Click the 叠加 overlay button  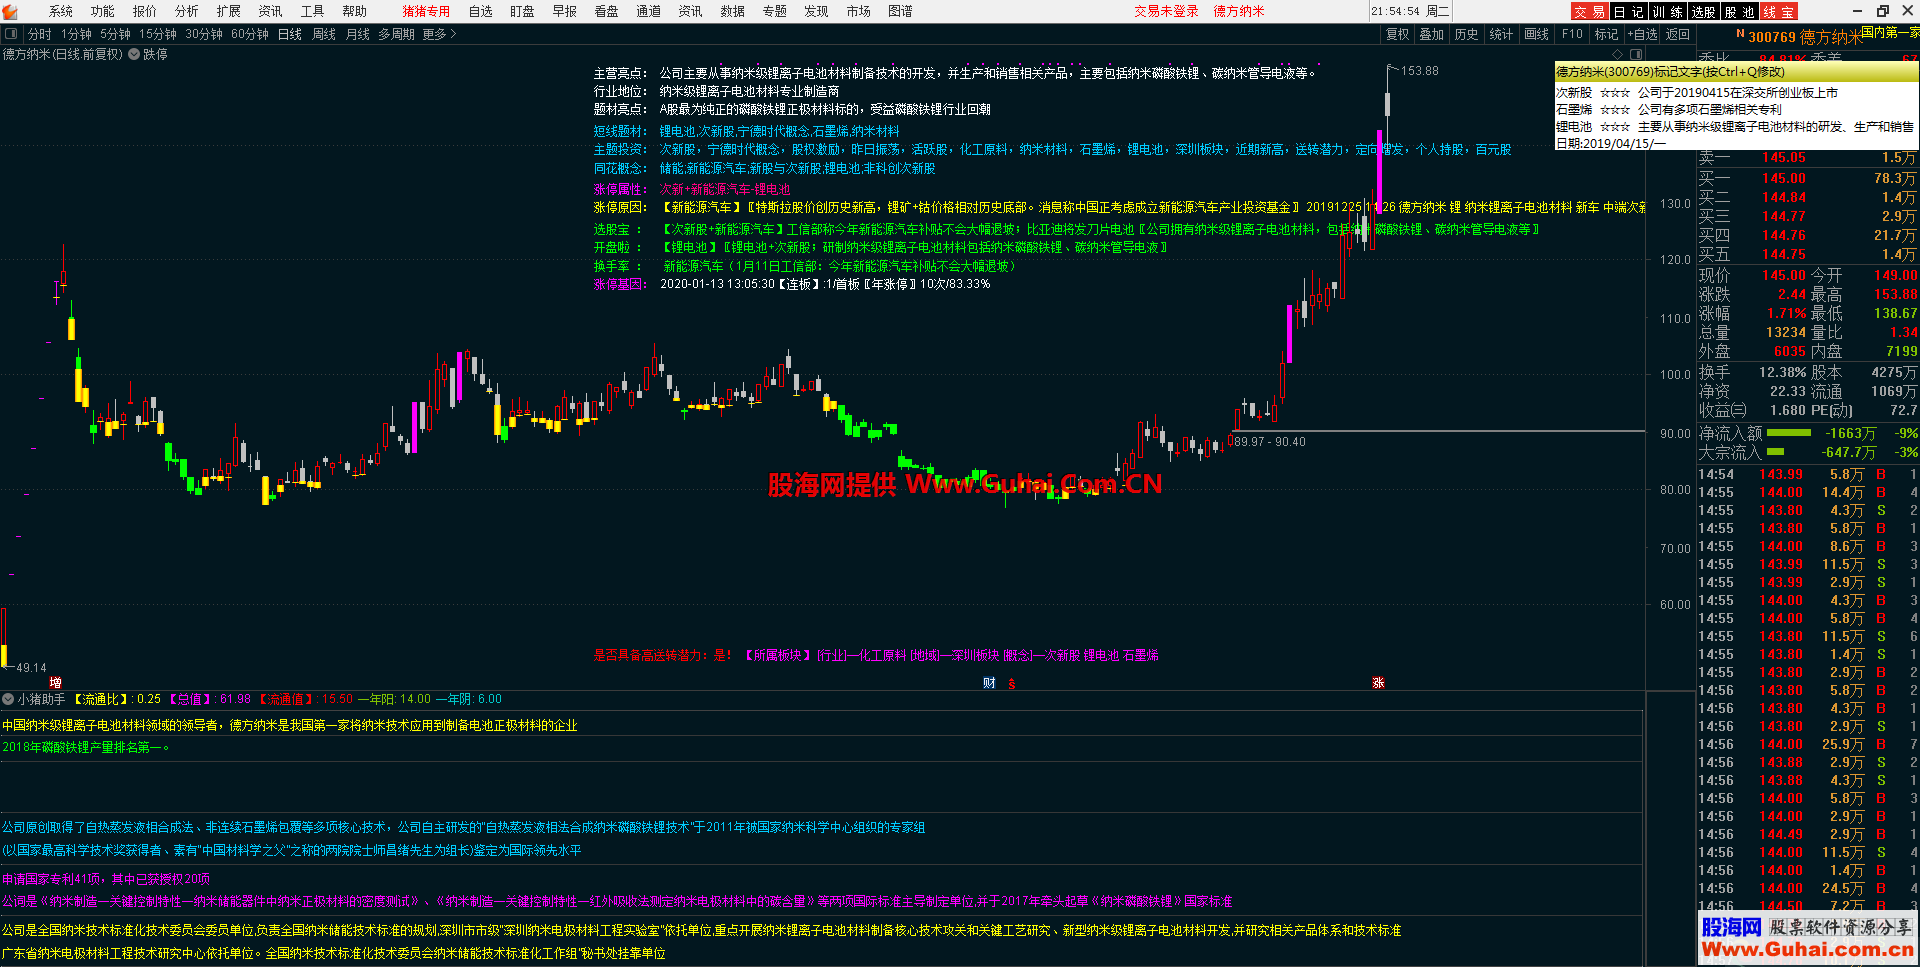click(x=1432, y=34)
